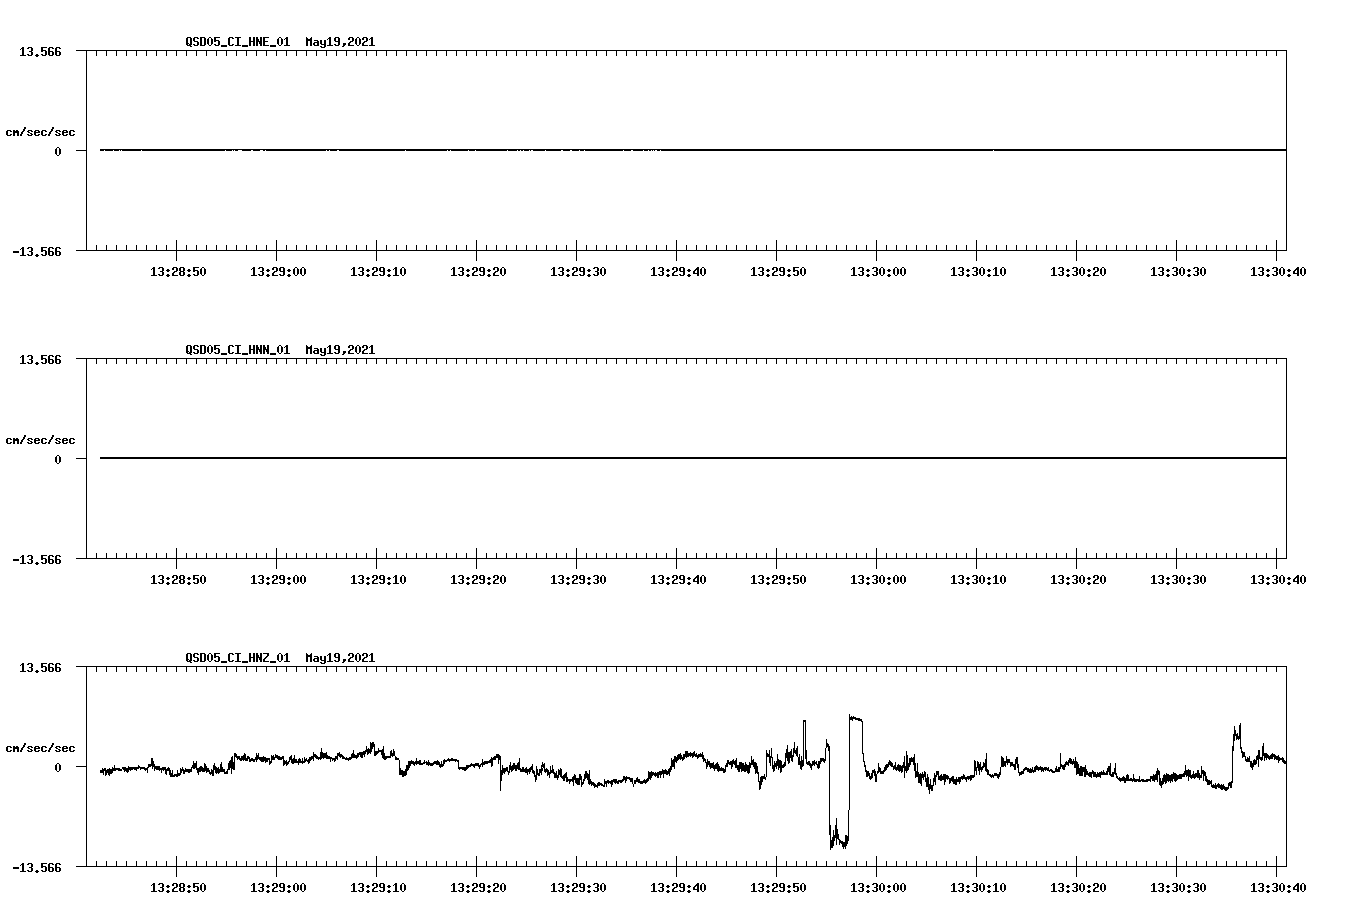Image resolution: width=1358 pixels, height=924 pixels.
Task: Select the QSD05_CI_HNN_01 trace title
Action: [x=234, y=350]
